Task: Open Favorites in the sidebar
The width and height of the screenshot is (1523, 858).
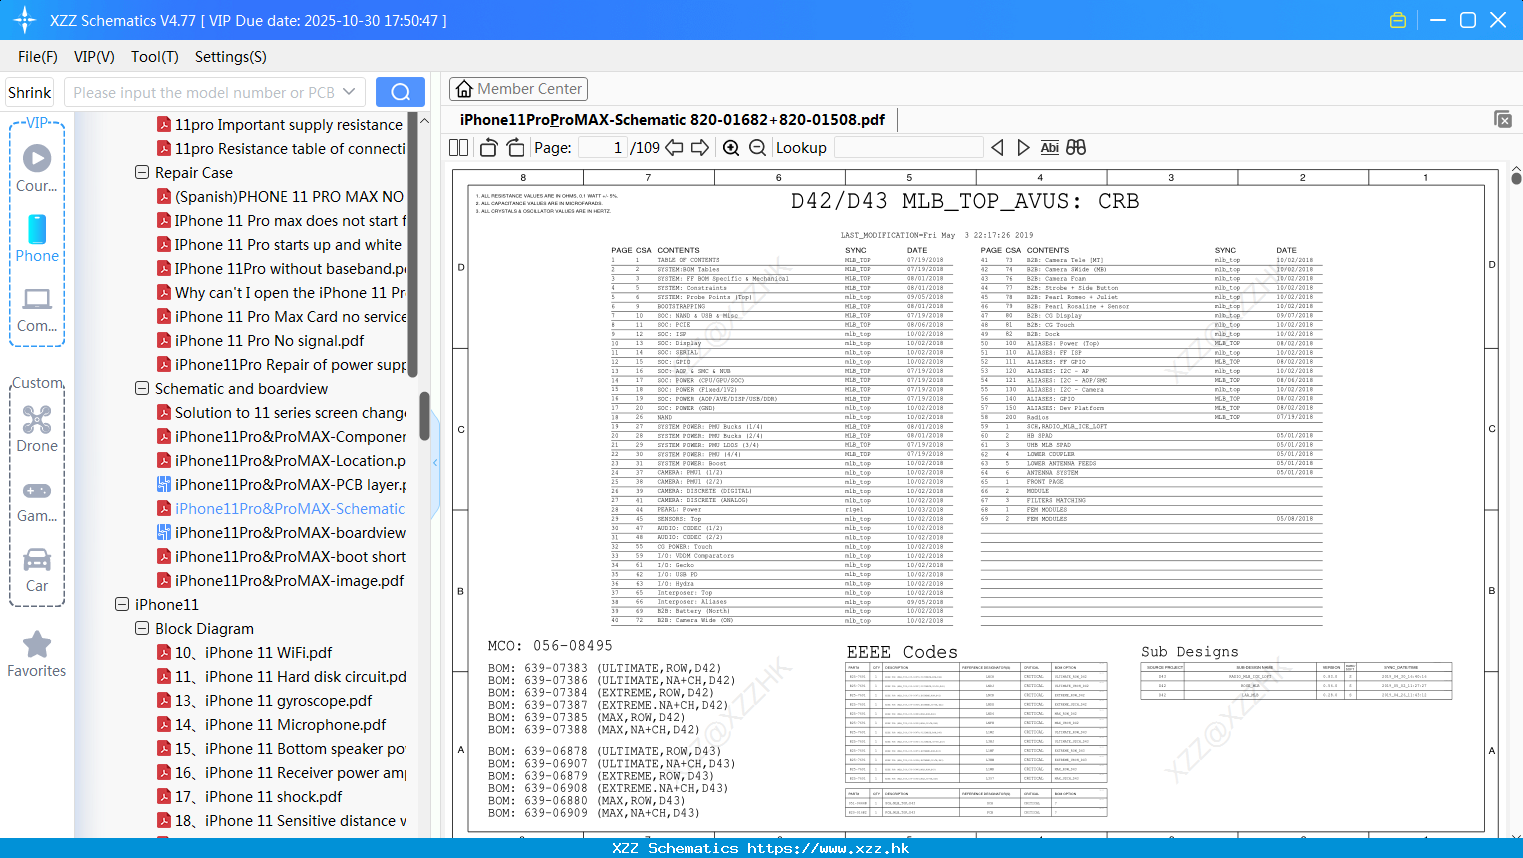Action: (x=37, y=655)
